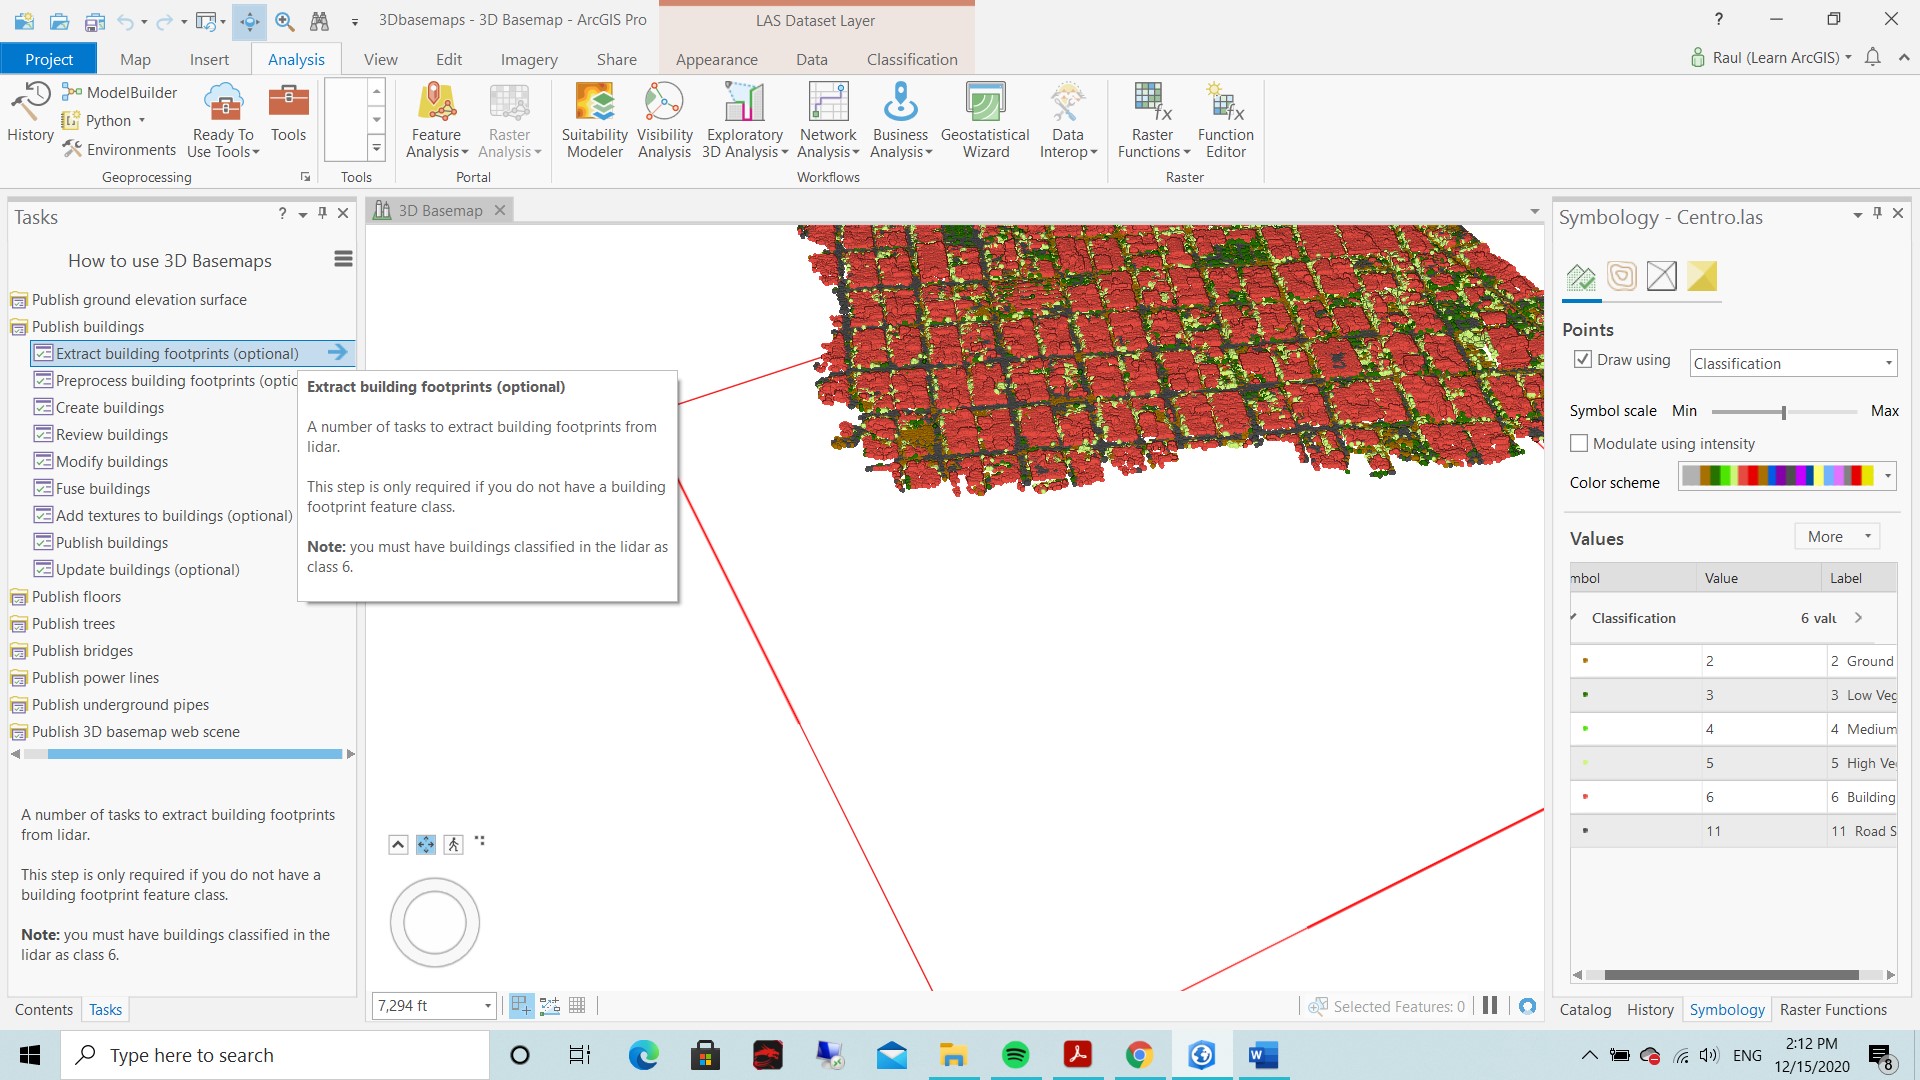Open the Suitability Modeler tool
The width and height of the screenshot is (1920, 1080).
594,120
